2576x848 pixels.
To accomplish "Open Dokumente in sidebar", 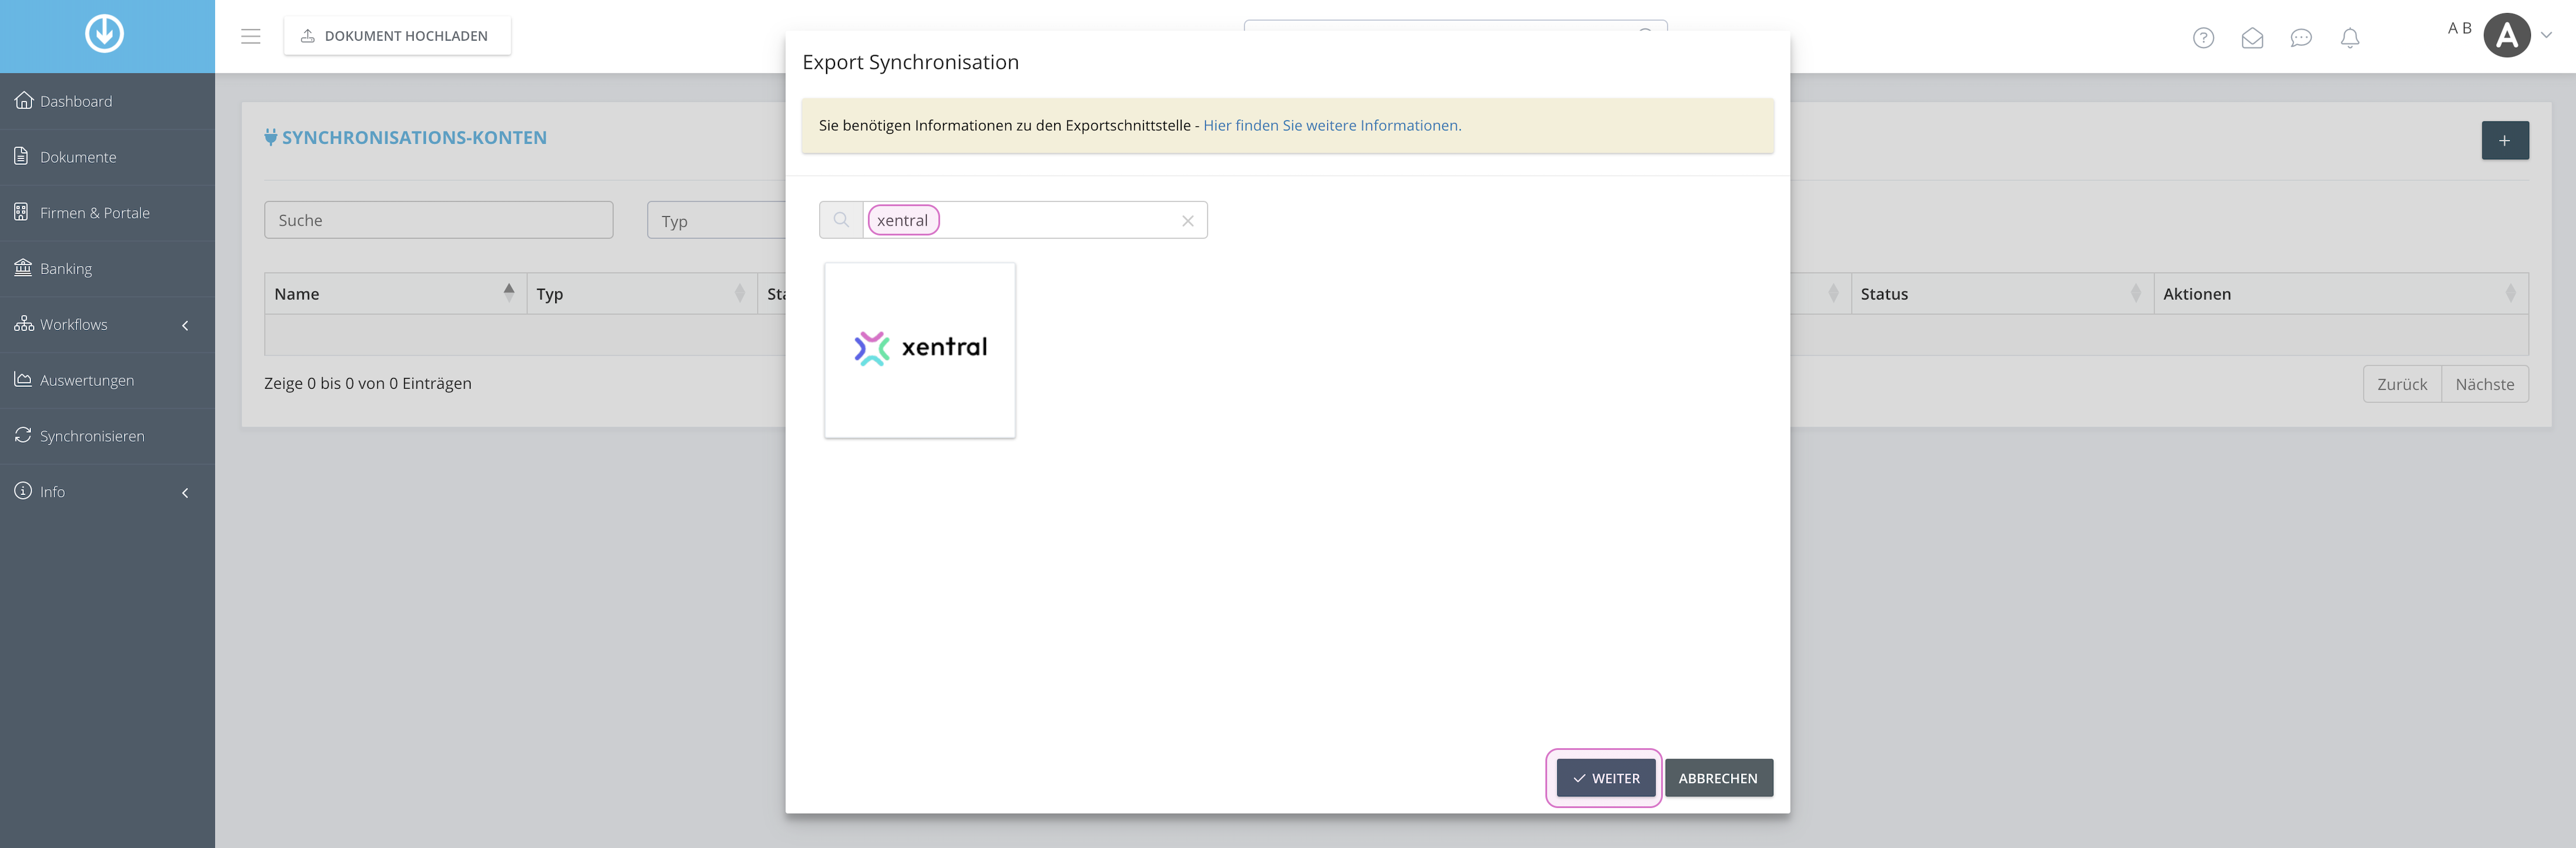I will (x=107, y=157).
